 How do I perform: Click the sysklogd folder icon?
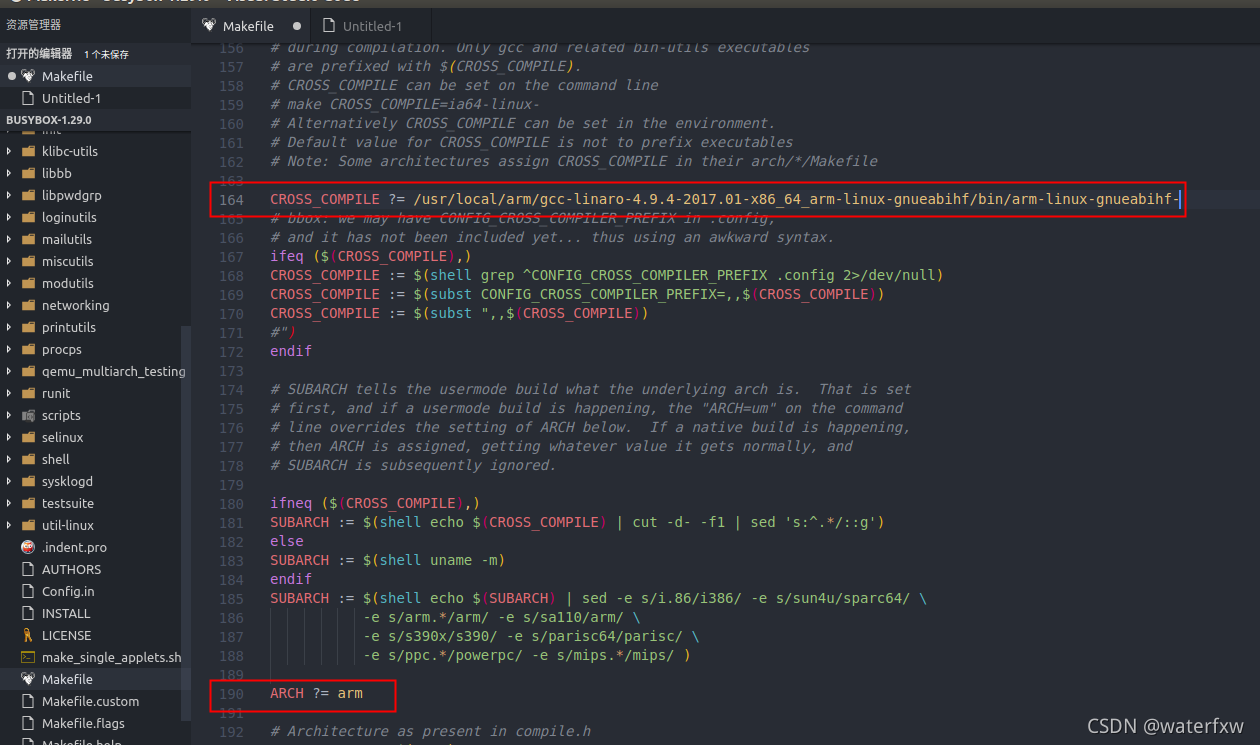(x=28, y=481)
